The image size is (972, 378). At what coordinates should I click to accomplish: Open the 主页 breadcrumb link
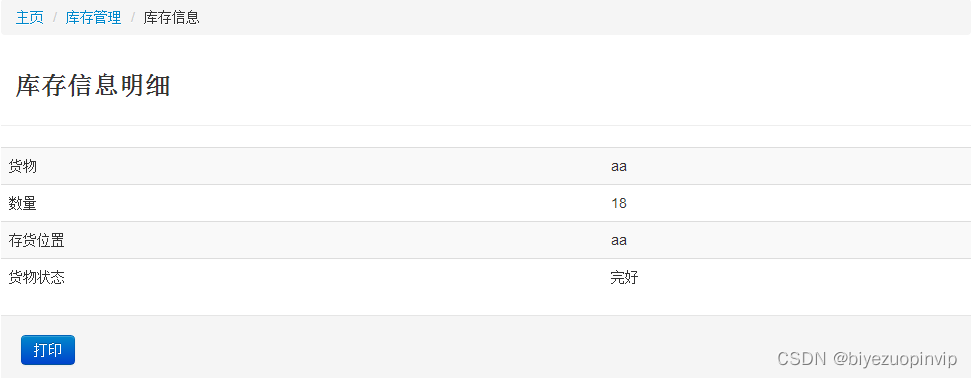tap(30, 17)
